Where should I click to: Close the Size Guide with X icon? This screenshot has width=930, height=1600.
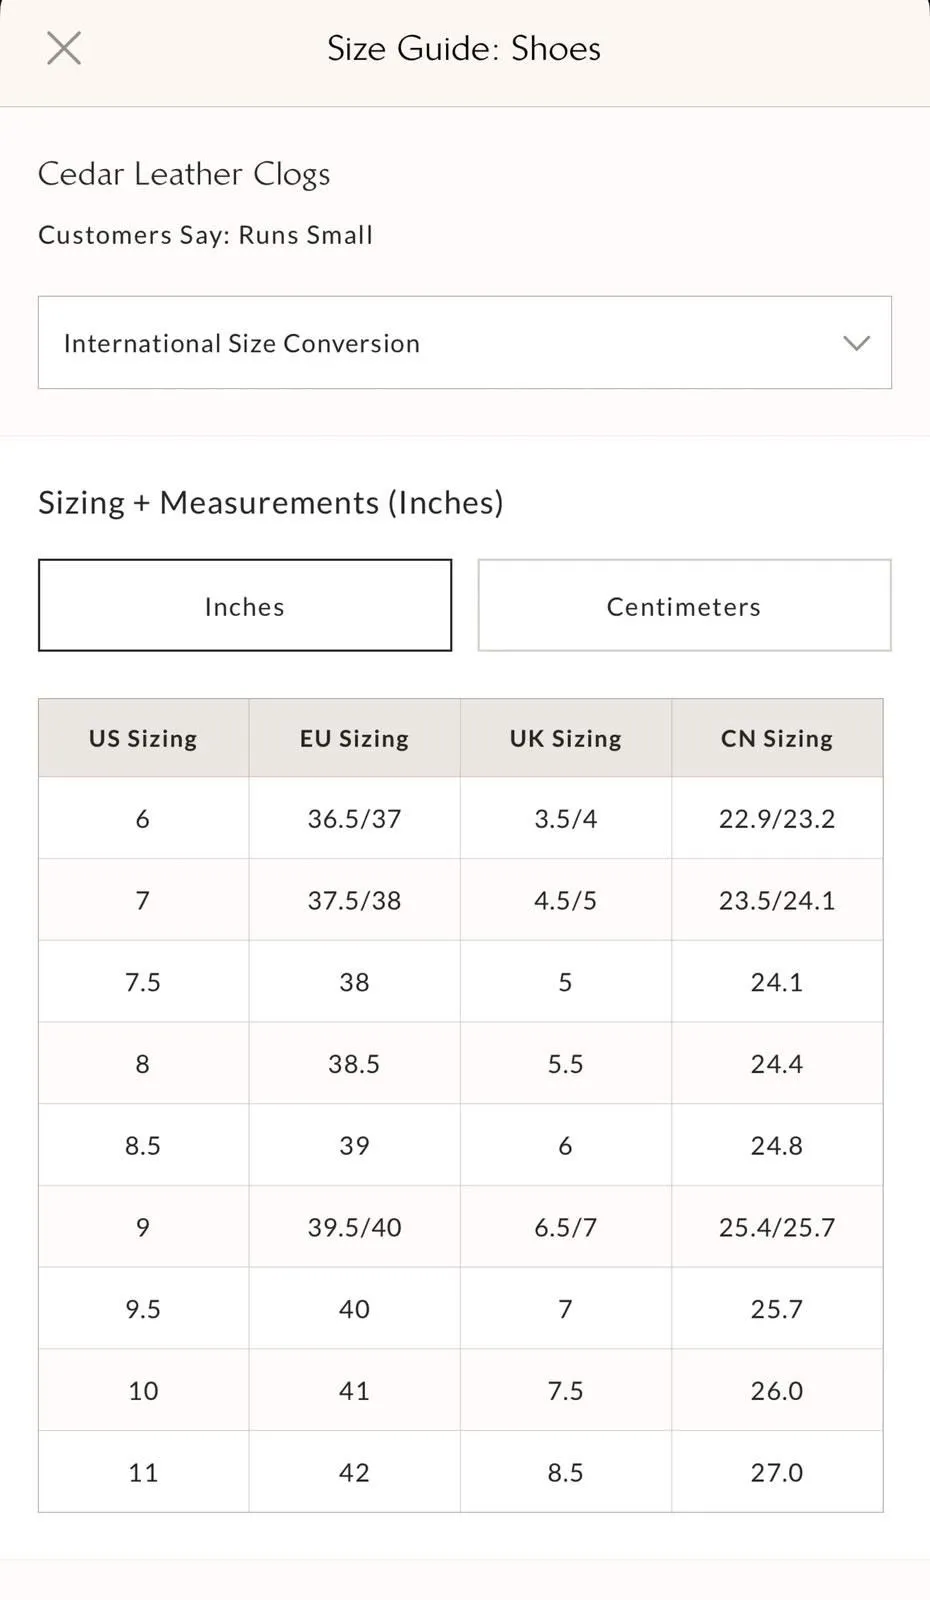[x=64, y=48]
